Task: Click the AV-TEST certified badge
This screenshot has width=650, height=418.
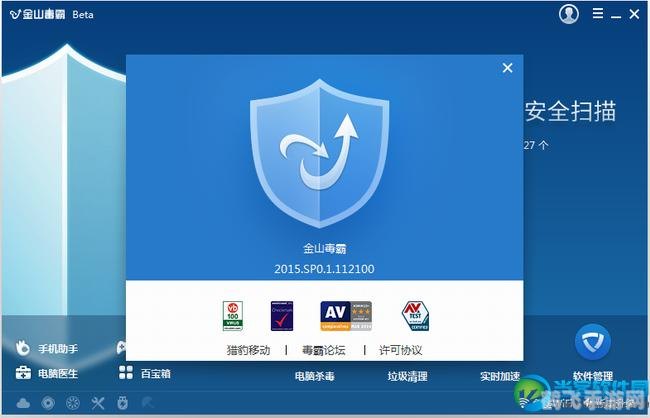Action: click(x=415, y=316)
